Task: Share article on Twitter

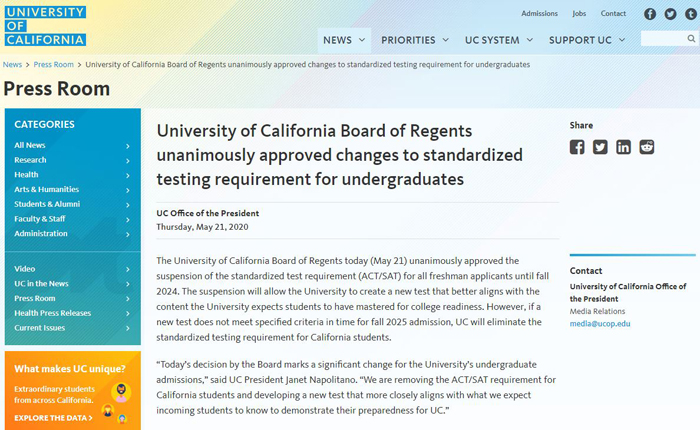Action: point(600,147)
